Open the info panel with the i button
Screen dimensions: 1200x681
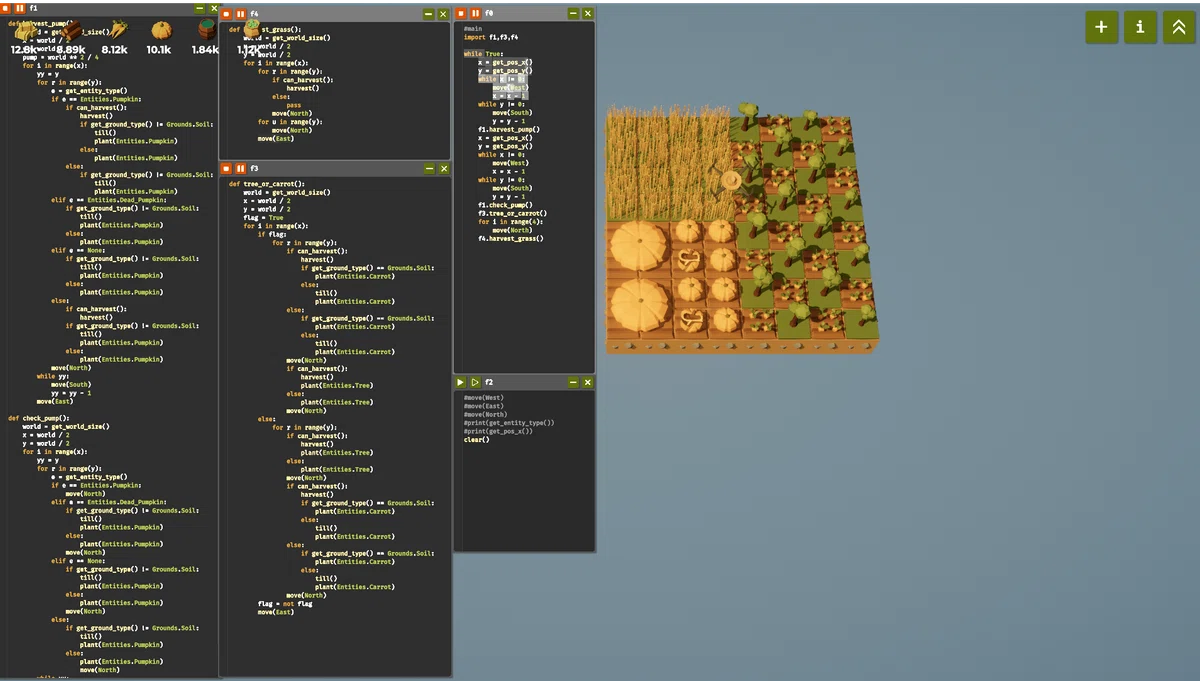(1140, 27)
